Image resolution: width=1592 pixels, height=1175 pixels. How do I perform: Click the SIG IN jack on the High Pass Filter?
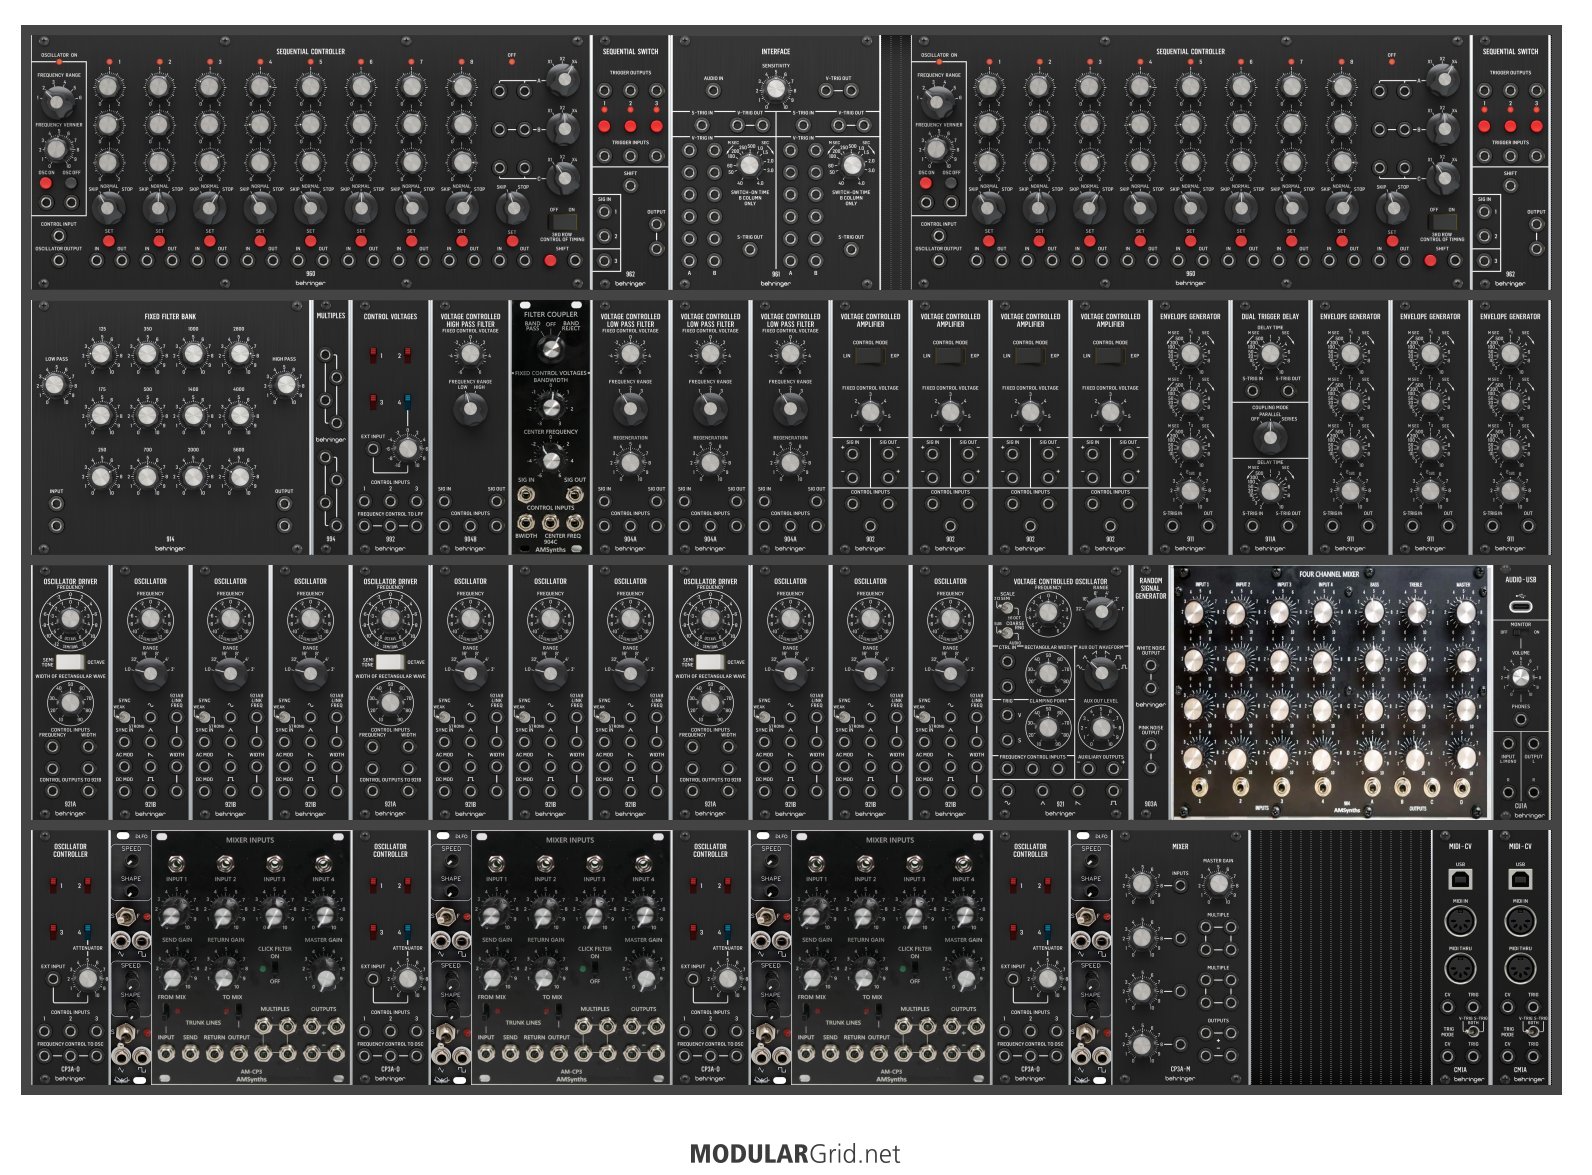[x=445, y=502]
